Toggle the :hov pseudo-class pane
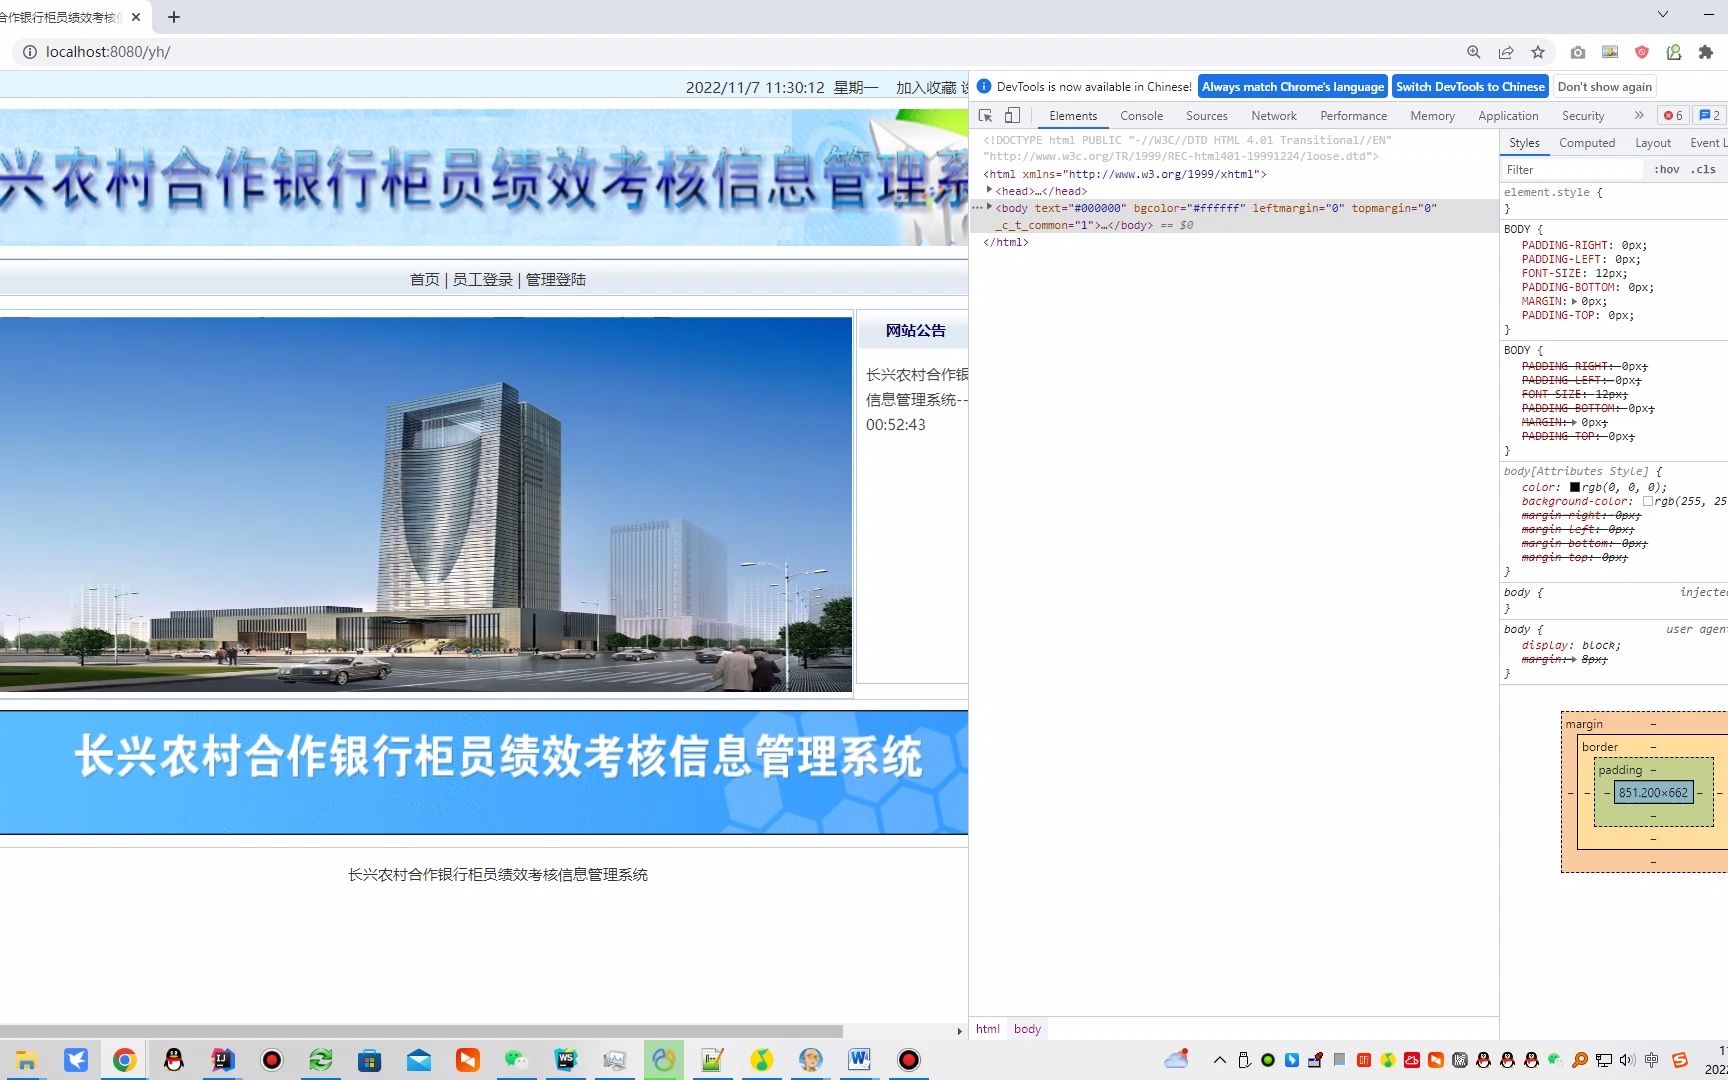 (1666, 169)
